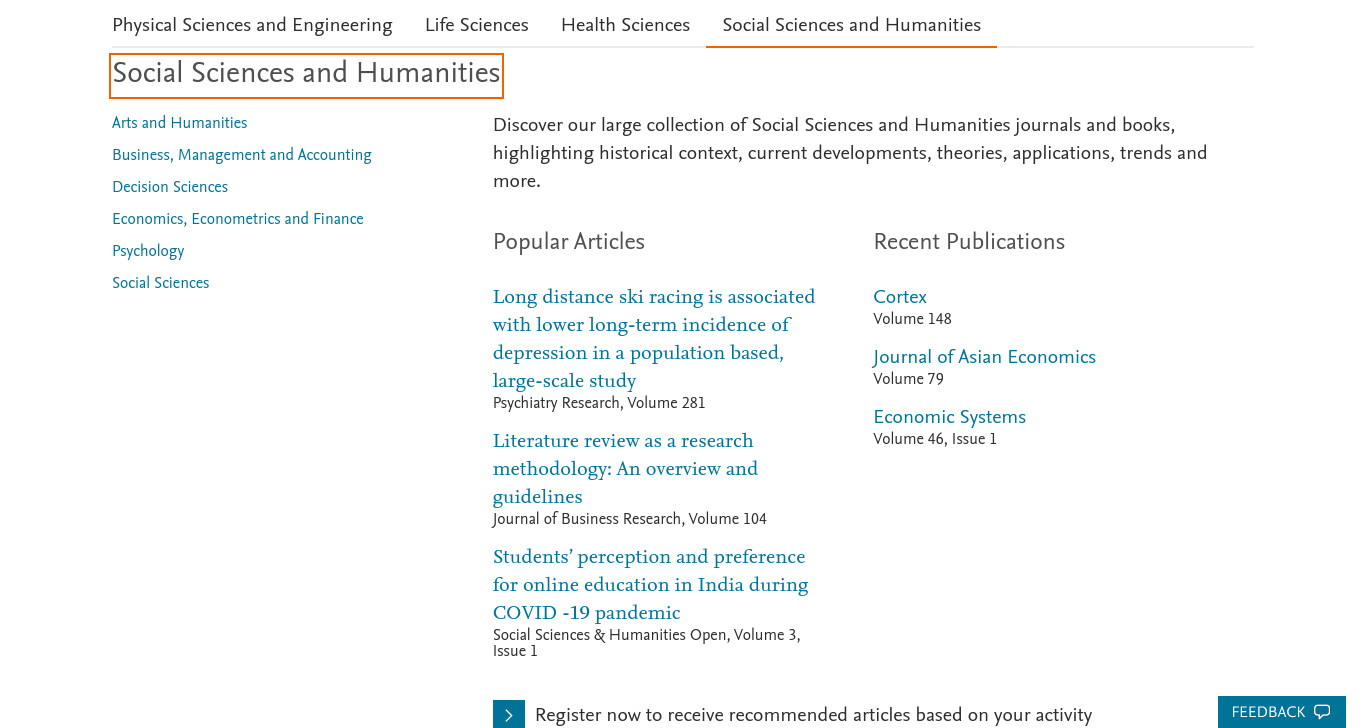Switch to Physical Sciences and Engineering tab
The image size is (1366, 728).
coord(252,25)
